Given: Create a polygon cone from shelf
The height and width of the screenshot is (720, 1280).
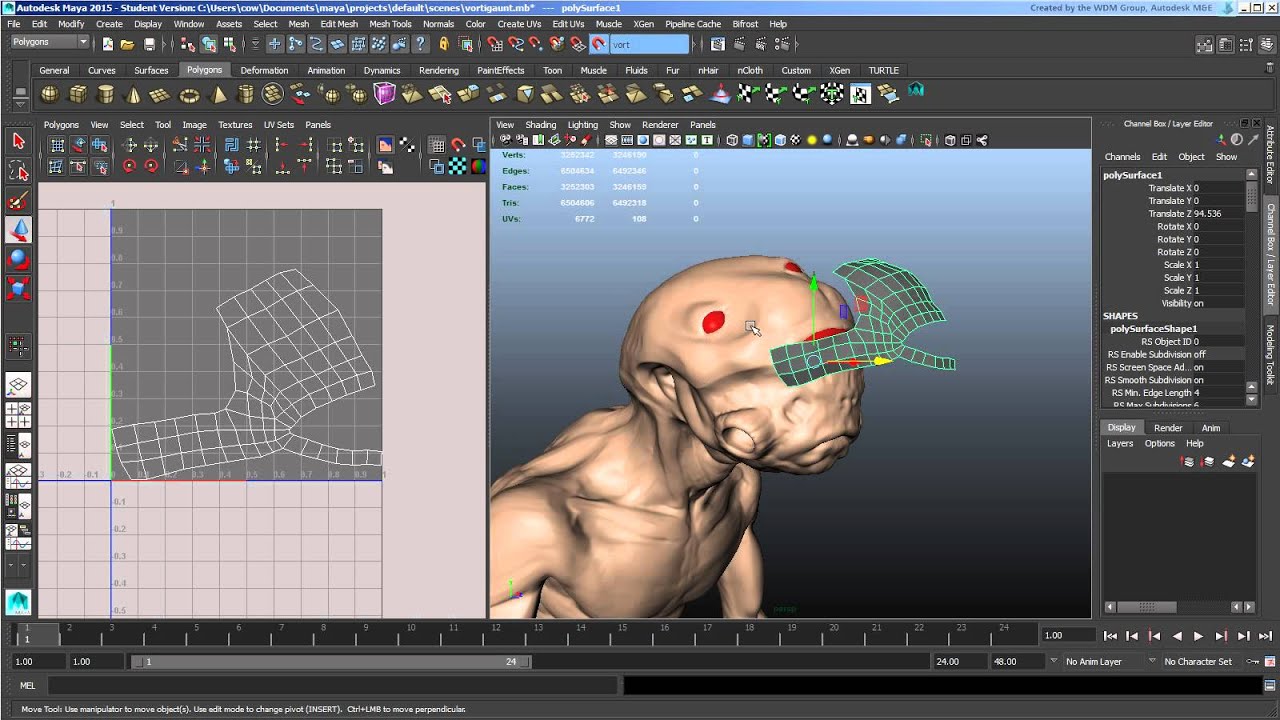Looking at the screenshot, I should (x=132, y=94).
